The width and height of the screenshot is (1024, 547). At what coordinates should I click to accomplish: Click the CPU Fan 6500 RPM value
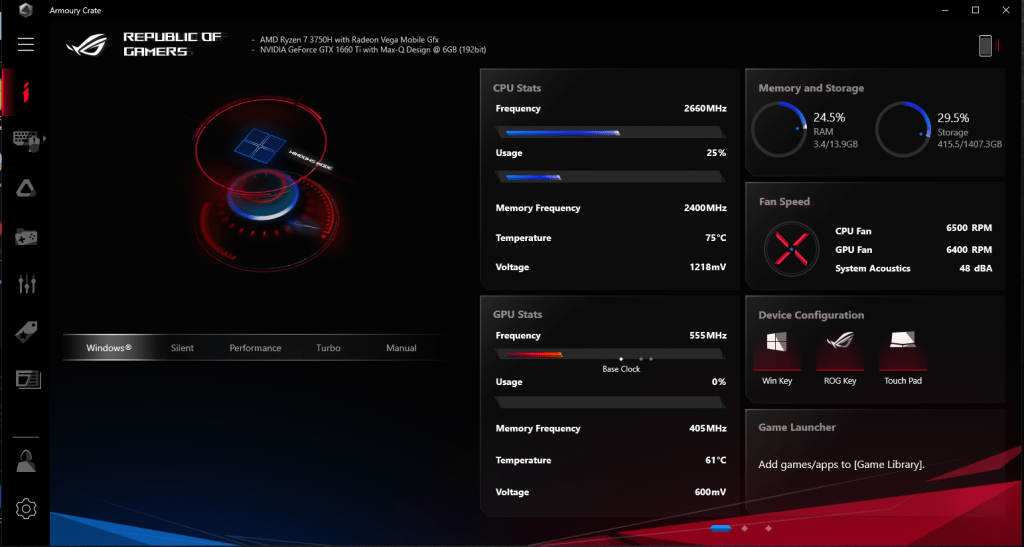(969, 228)
